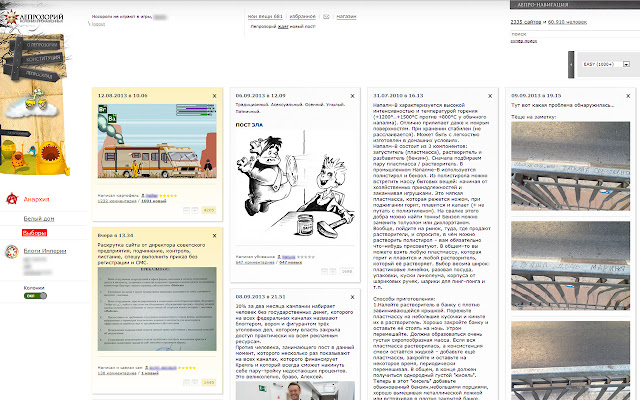
Task: Click the ПОСТ ЗЛА heading
Action: 249,125
